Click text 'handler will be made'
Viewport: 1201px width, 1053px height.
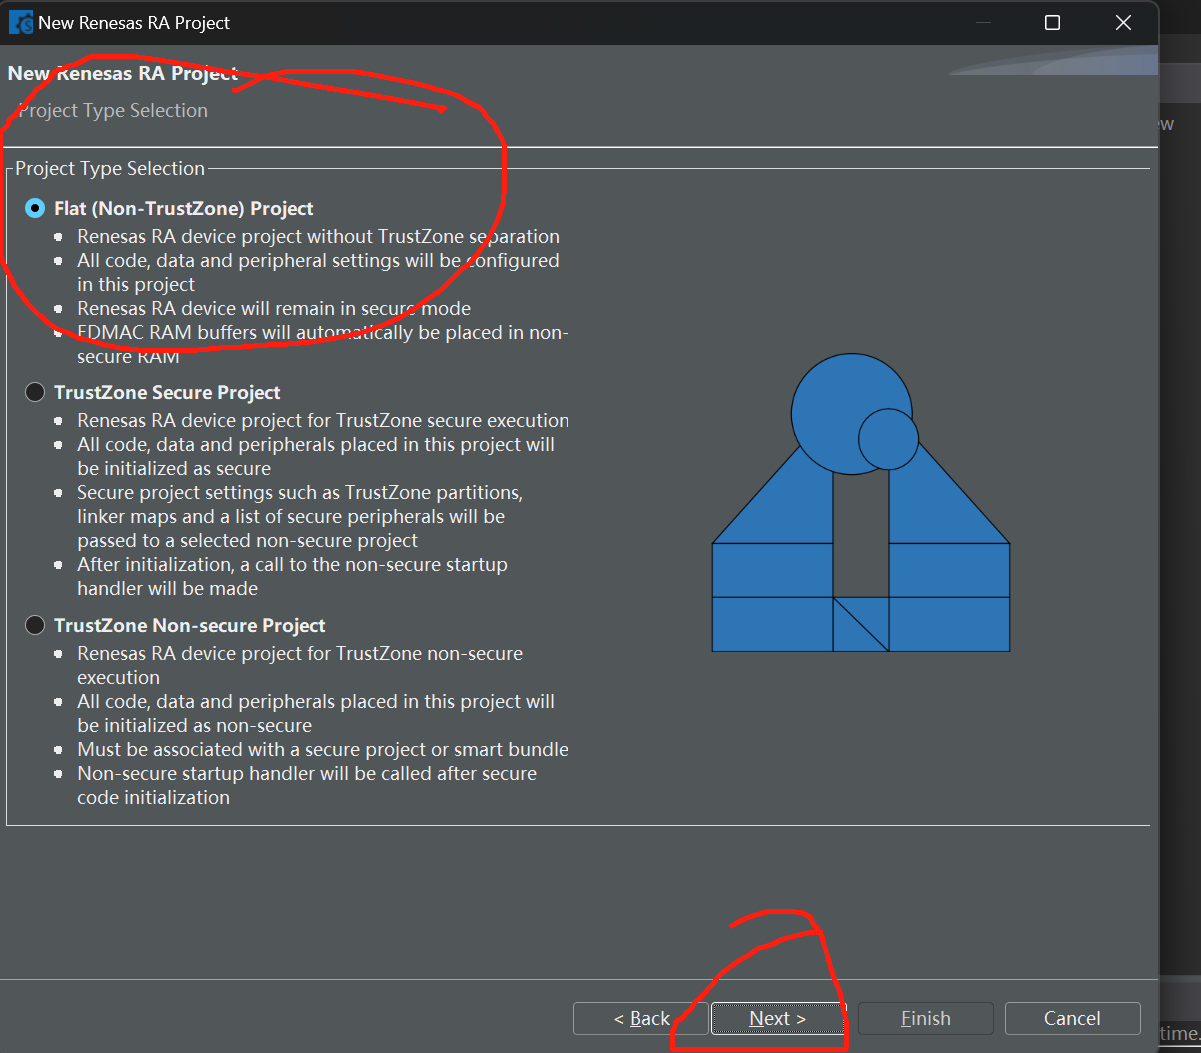(167, 588)
